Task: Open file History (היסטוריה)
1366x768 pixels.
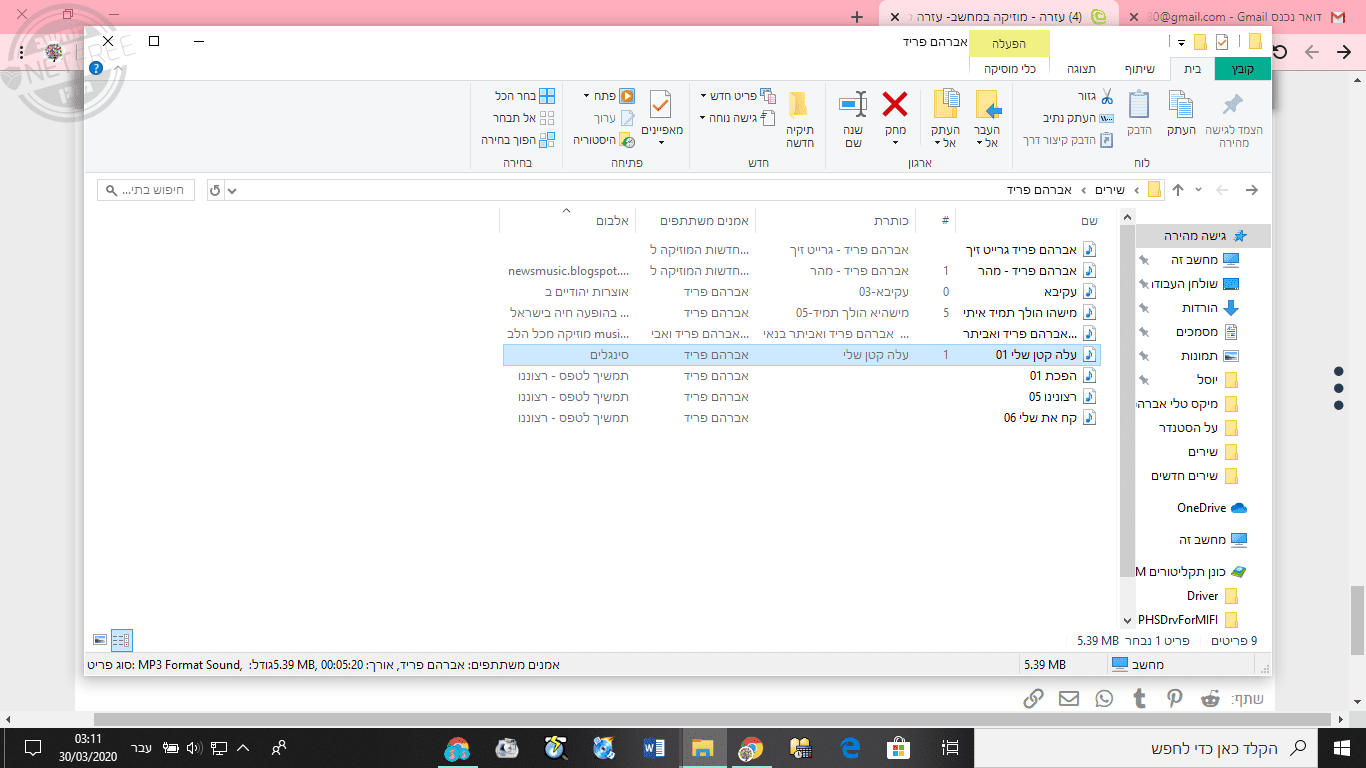Action: pos(604,140)
